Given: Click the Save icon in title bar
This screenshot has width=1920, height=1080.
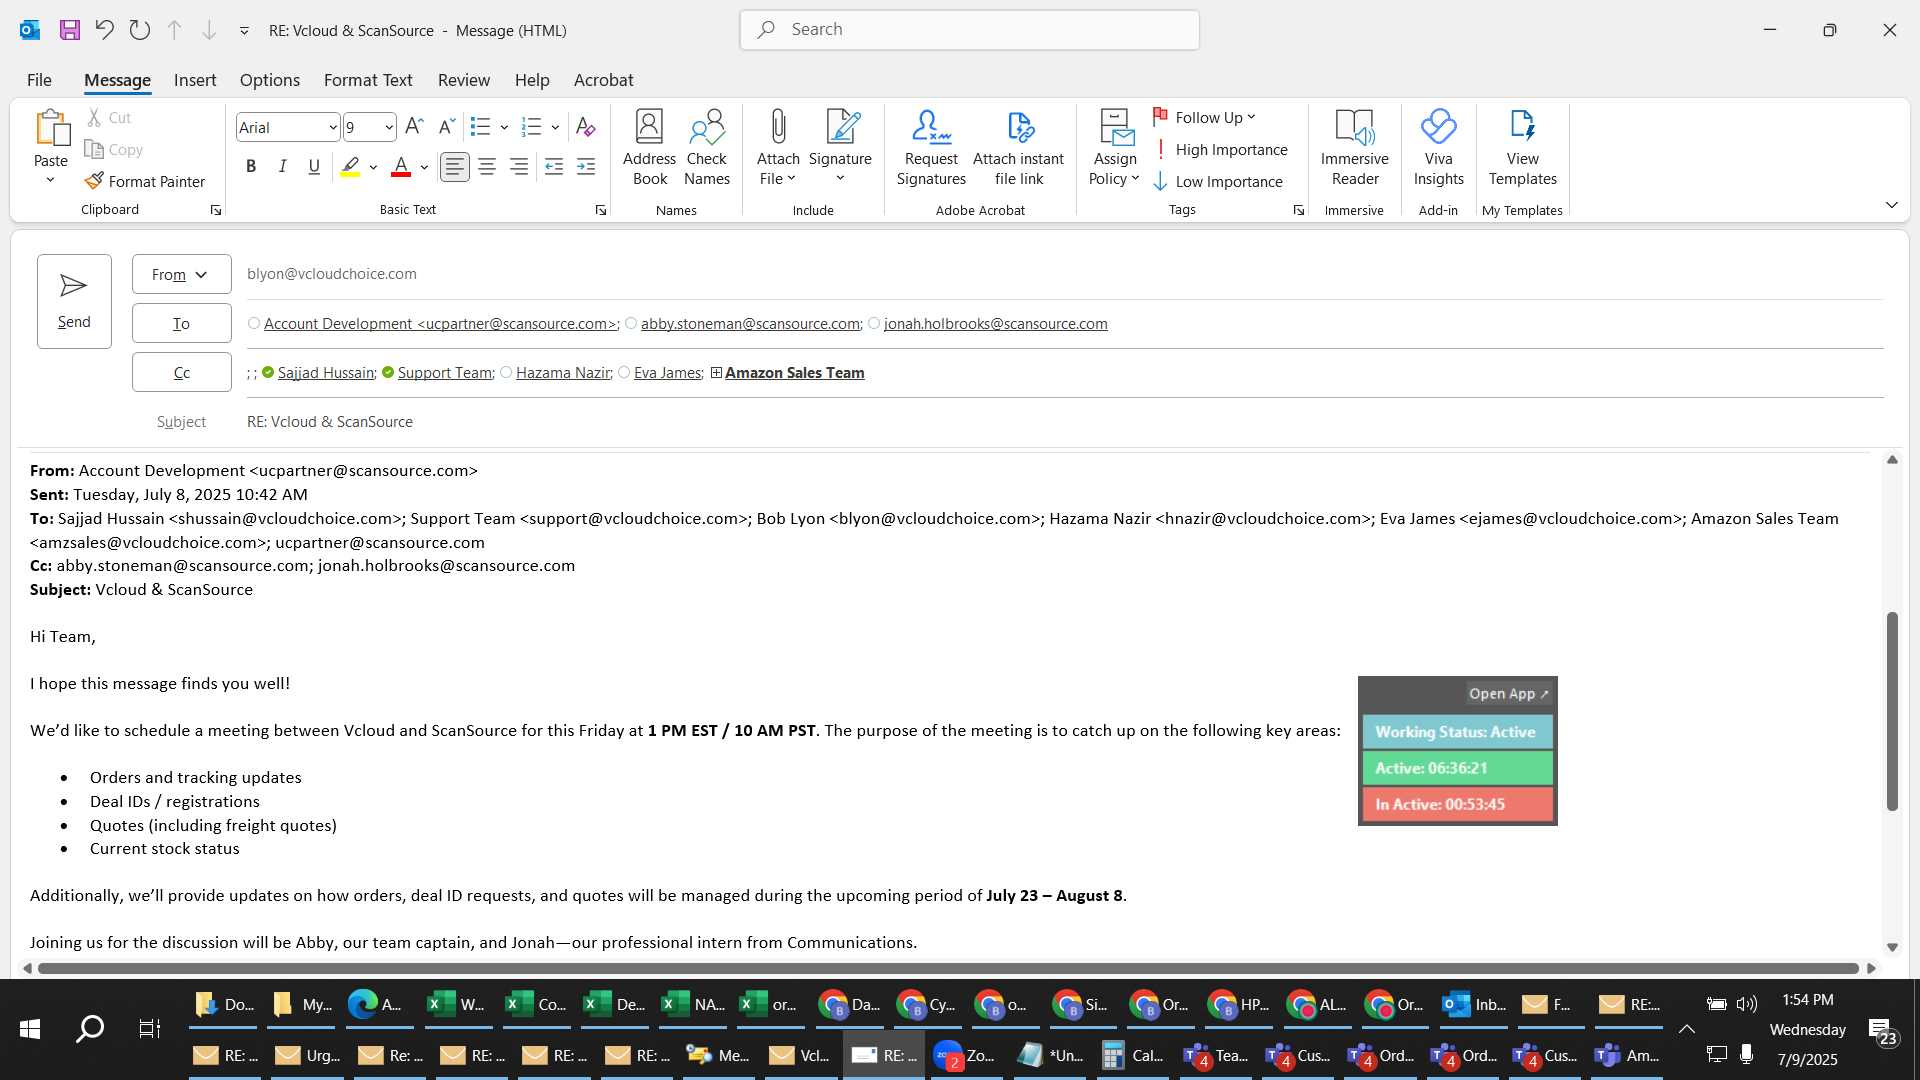Looking at the screenshot, I should [69, 30].
